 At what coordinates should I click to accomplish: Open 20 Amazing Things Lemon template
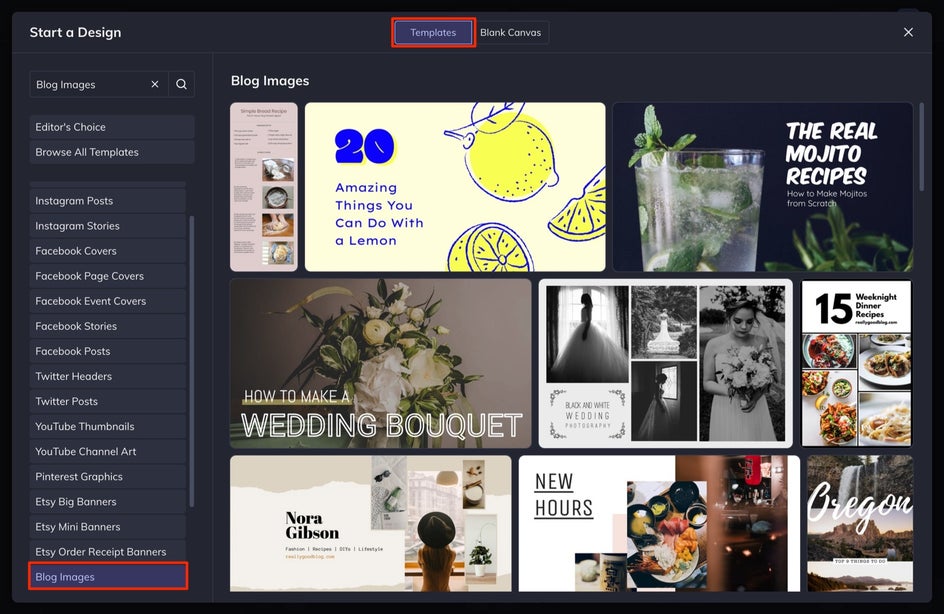(455, 187)
